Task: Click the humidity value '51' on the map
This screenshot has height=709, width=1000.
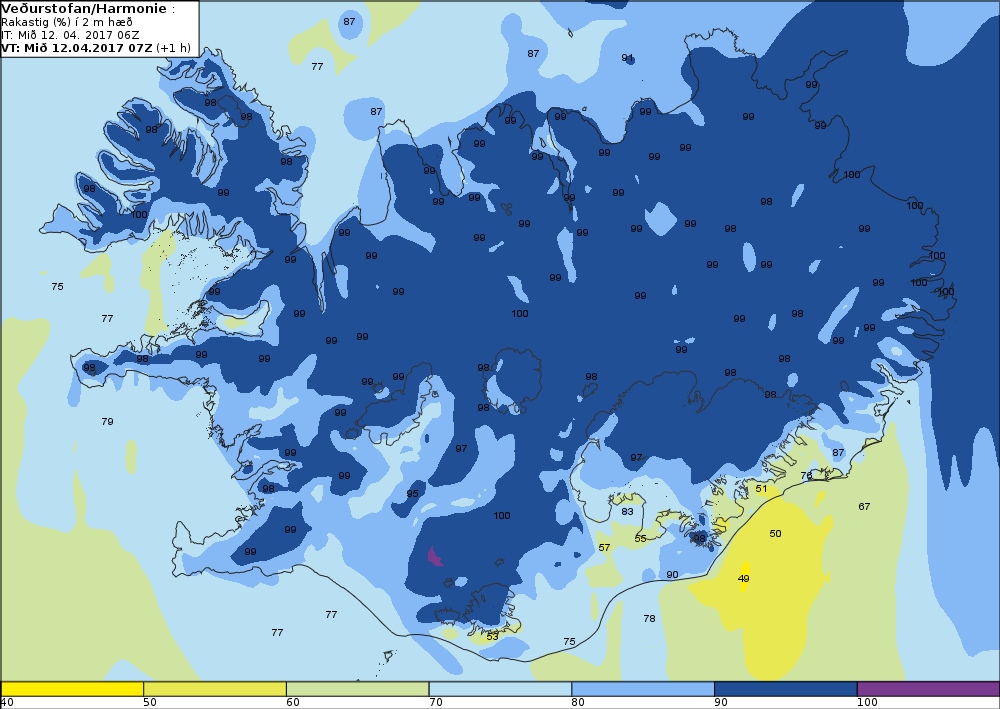Action: (x=761, y=489)
